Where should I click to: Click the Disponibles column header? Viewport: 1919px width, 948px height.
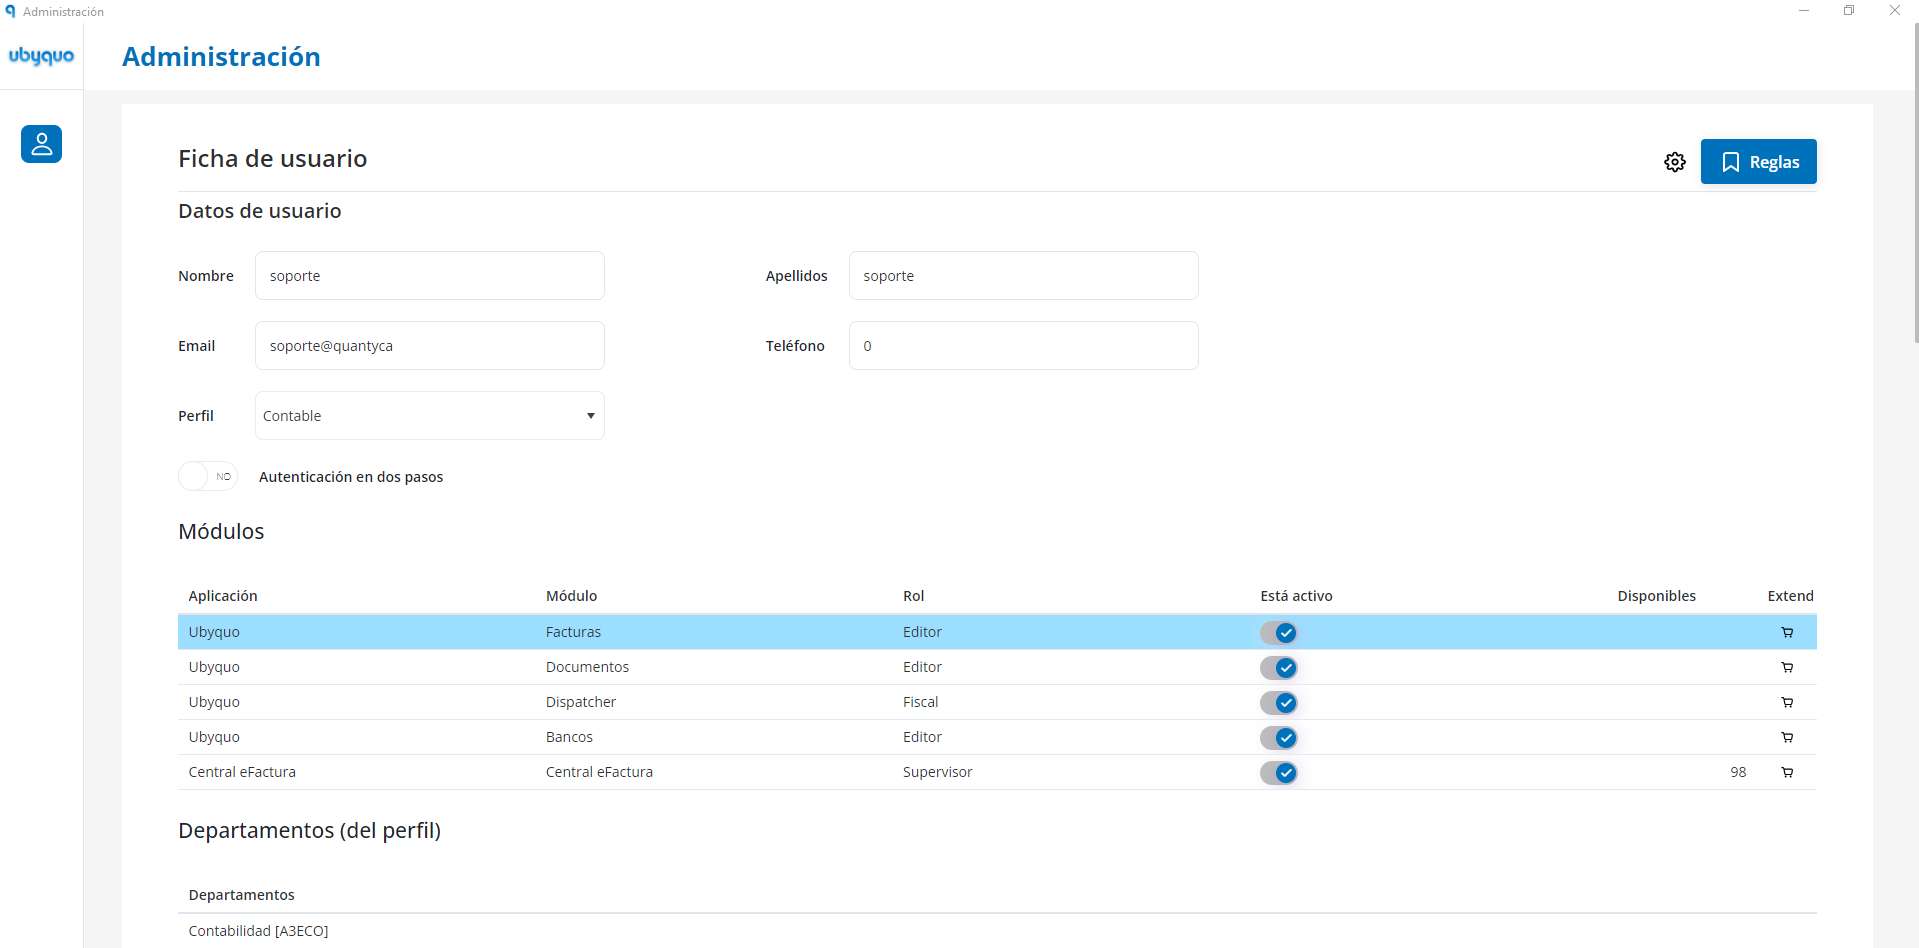point(1656,596)
